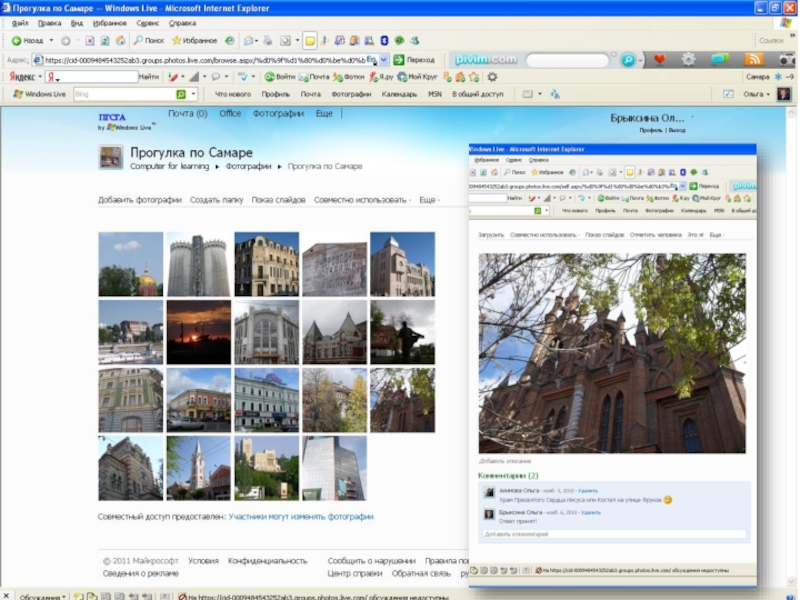The height and width of the screenshot is (600, 800).
Task: Click the Найти button in Yandex bar
Action: [x=148, y=77]
